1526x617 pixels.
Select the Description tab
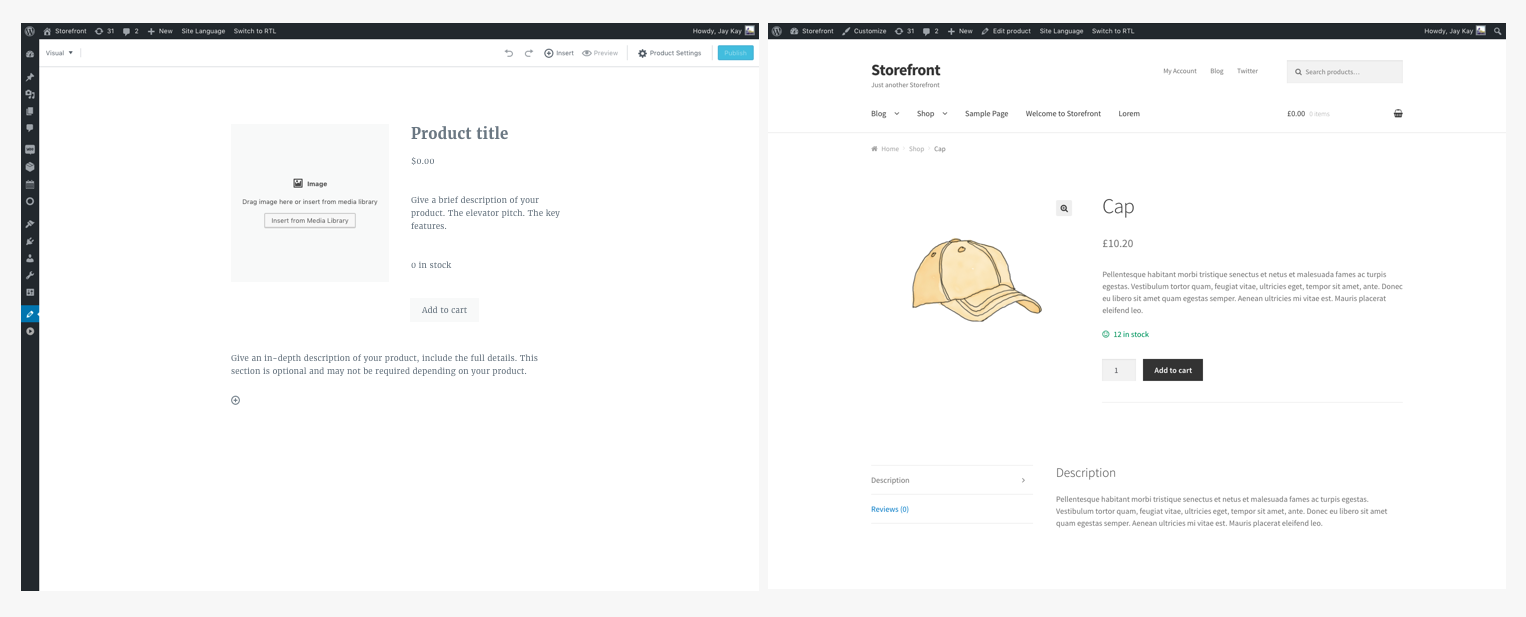[x=891, y=480]
